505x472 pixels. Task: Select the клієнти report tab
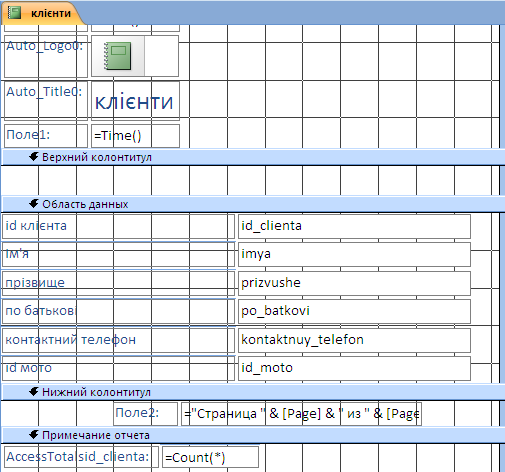click(42, 13)
